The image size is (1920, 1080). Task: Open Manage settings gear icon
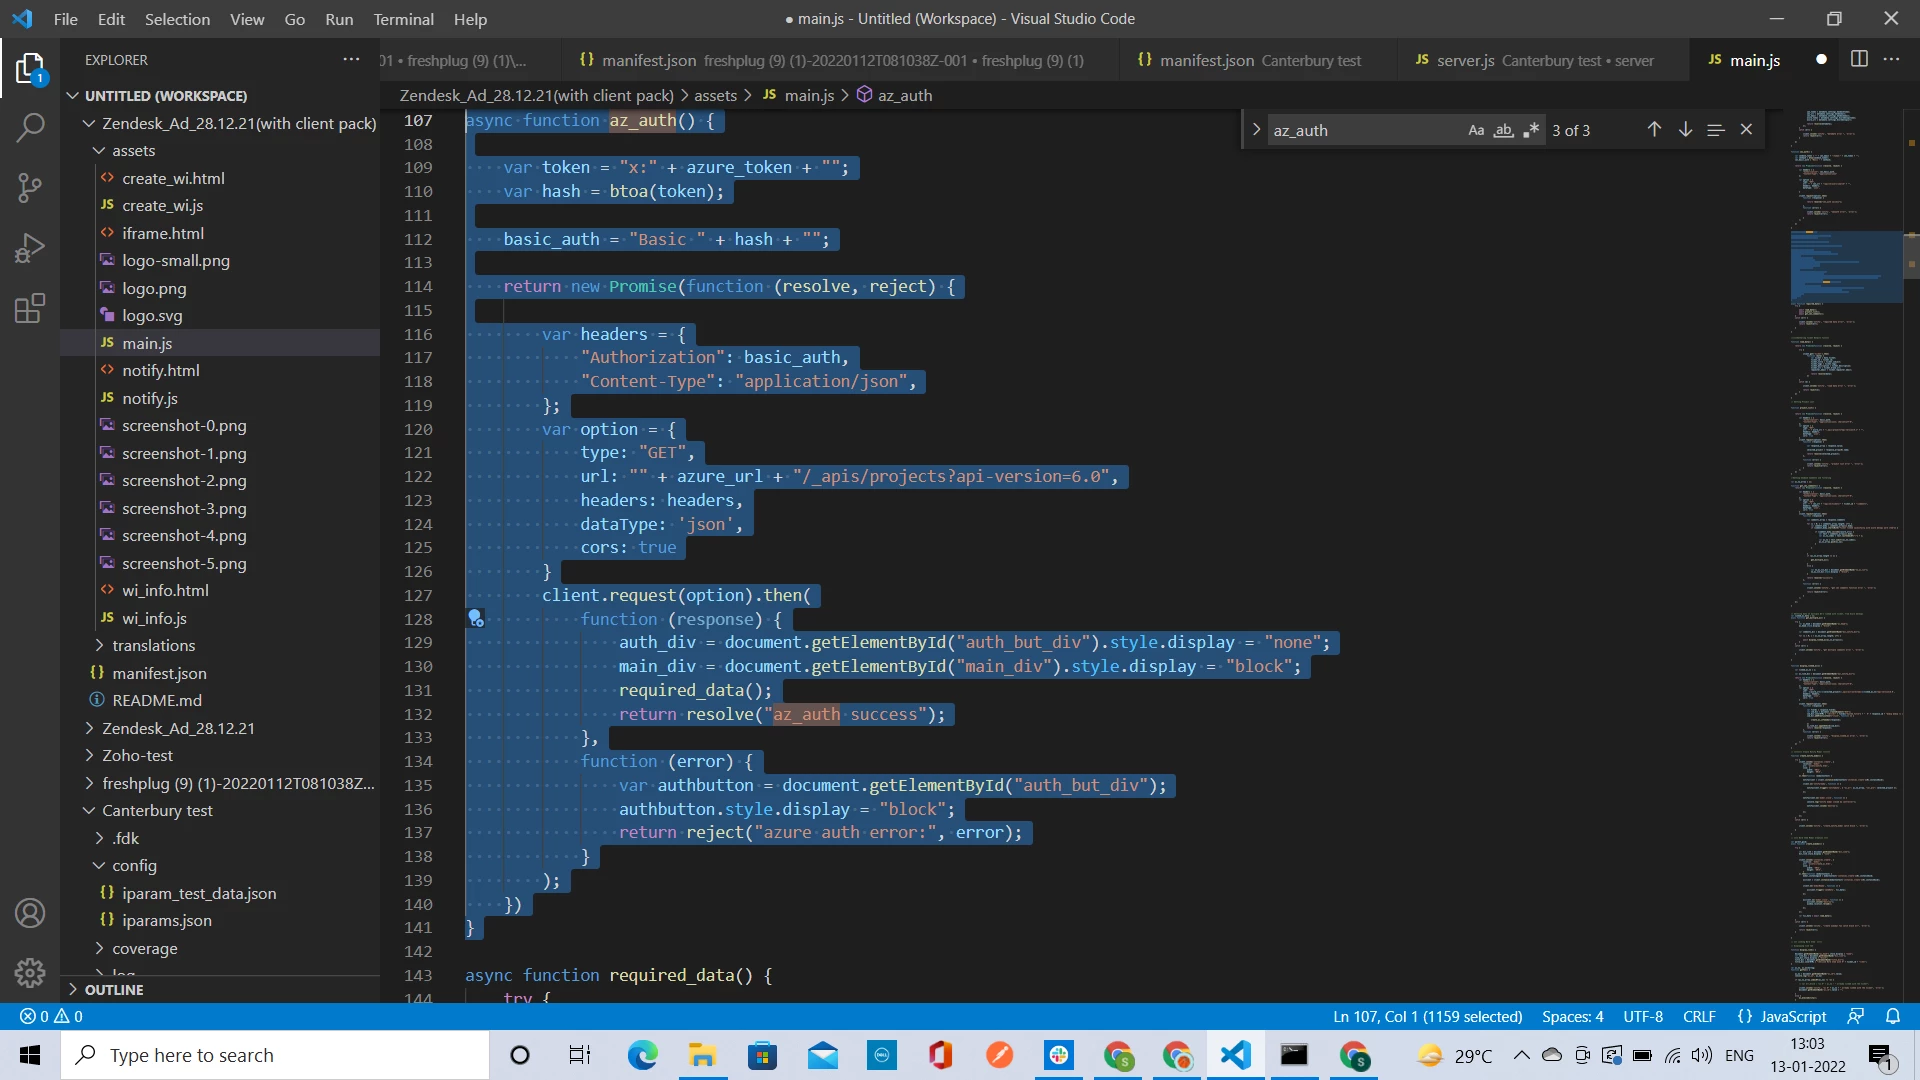click(x=30, y=972)
